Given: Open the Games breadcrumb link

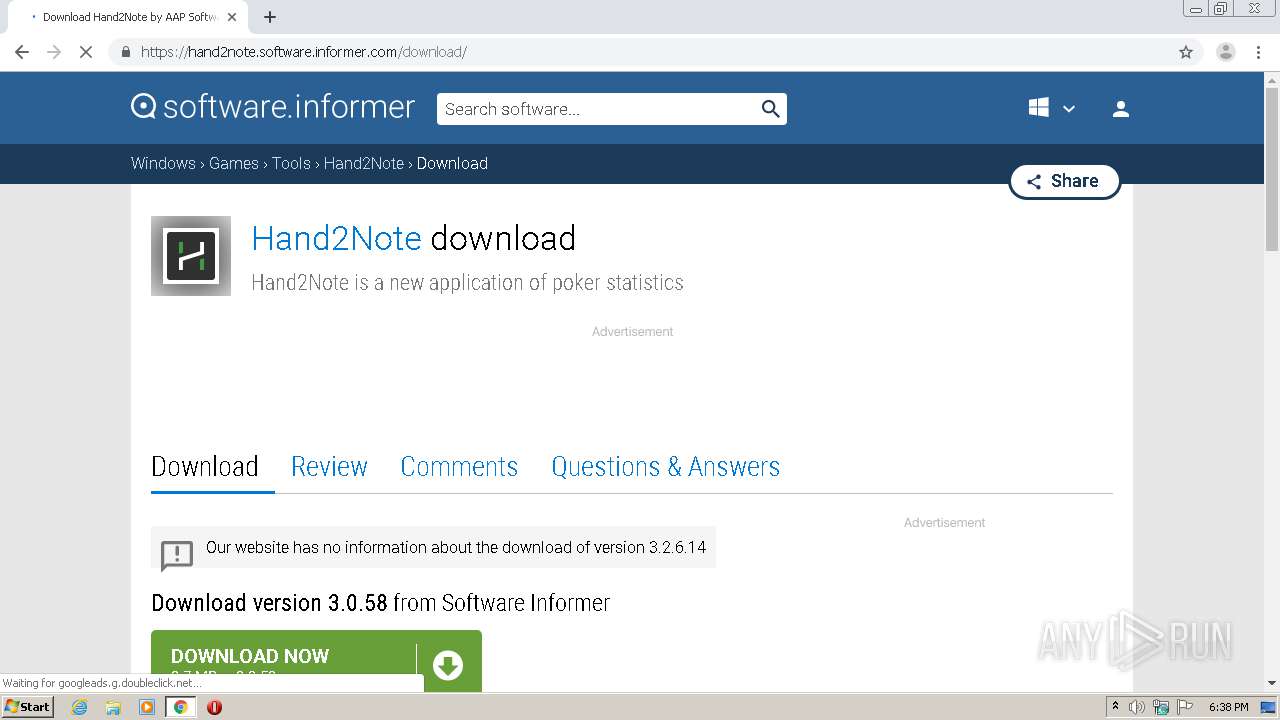Looking at the screenshot, I should pyautogui.click(x=234, y=163).
